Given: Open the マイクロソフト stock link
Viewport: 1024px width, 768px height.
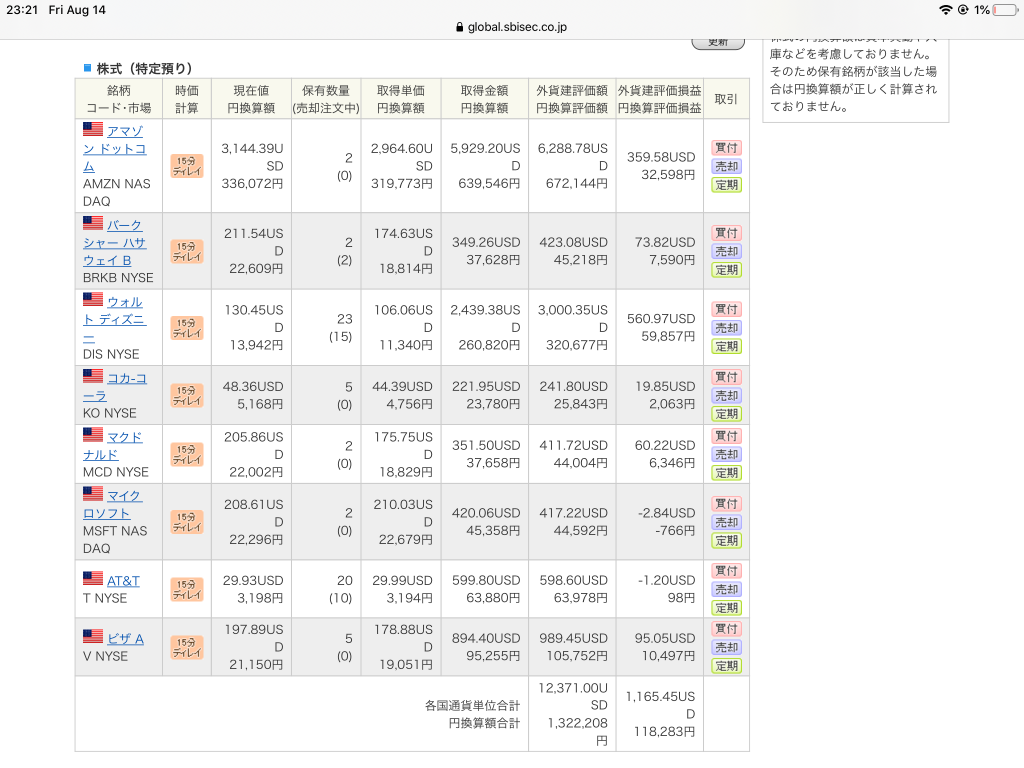Looking at the screenshot, I should pos(113,504).
